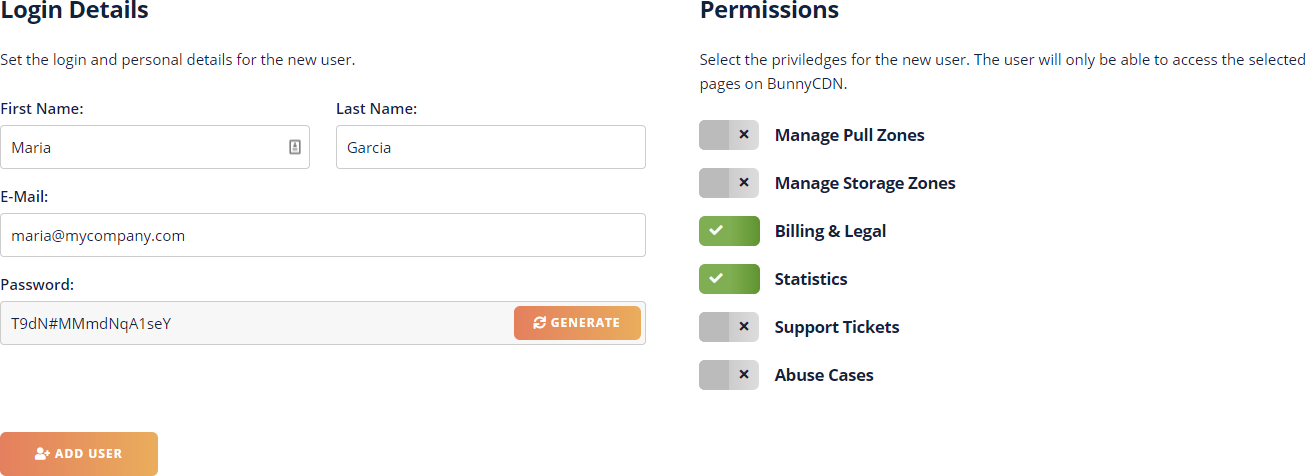Toggle on the Abuse Cases permission
This screenshot has width=1305, height=476.
tap(729, 375)
